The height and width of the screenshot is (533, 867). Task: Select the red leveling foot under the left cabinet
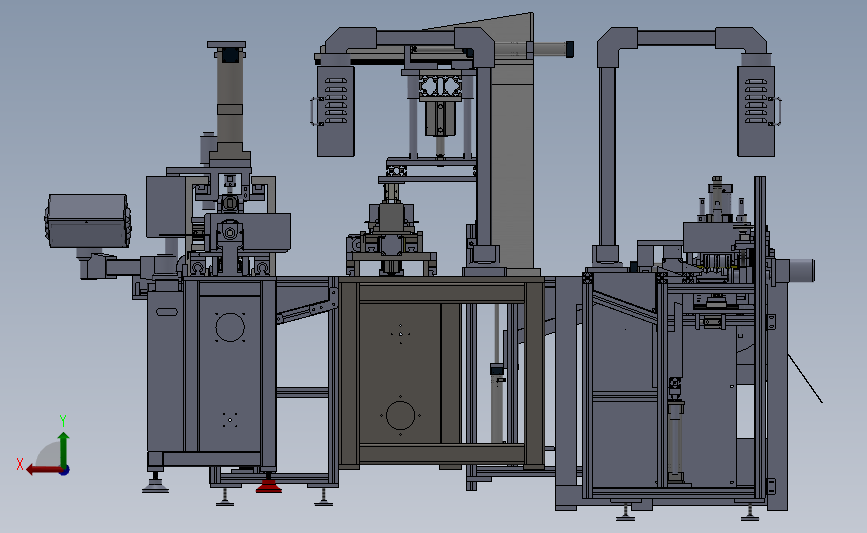pyautogui.click(x=269, y=484)
